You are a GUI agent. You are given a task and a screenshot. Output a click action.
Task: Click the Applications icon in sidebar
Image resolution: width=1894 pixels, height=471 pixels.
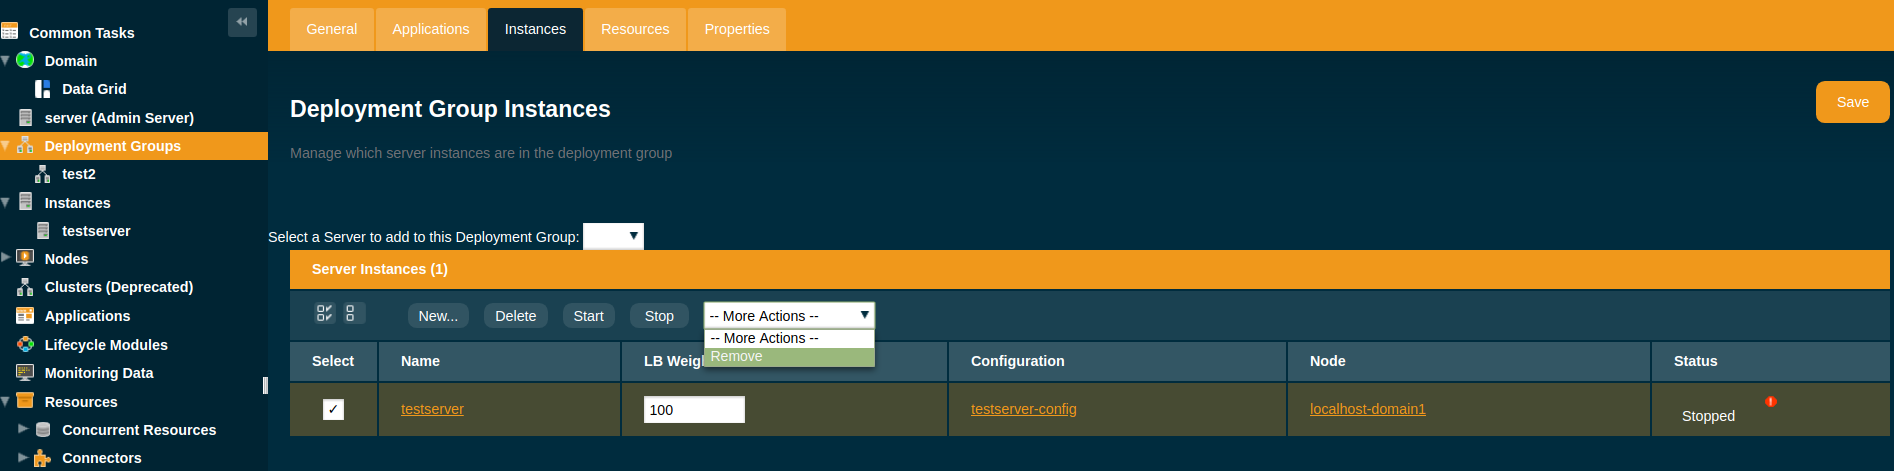[25, 316]
